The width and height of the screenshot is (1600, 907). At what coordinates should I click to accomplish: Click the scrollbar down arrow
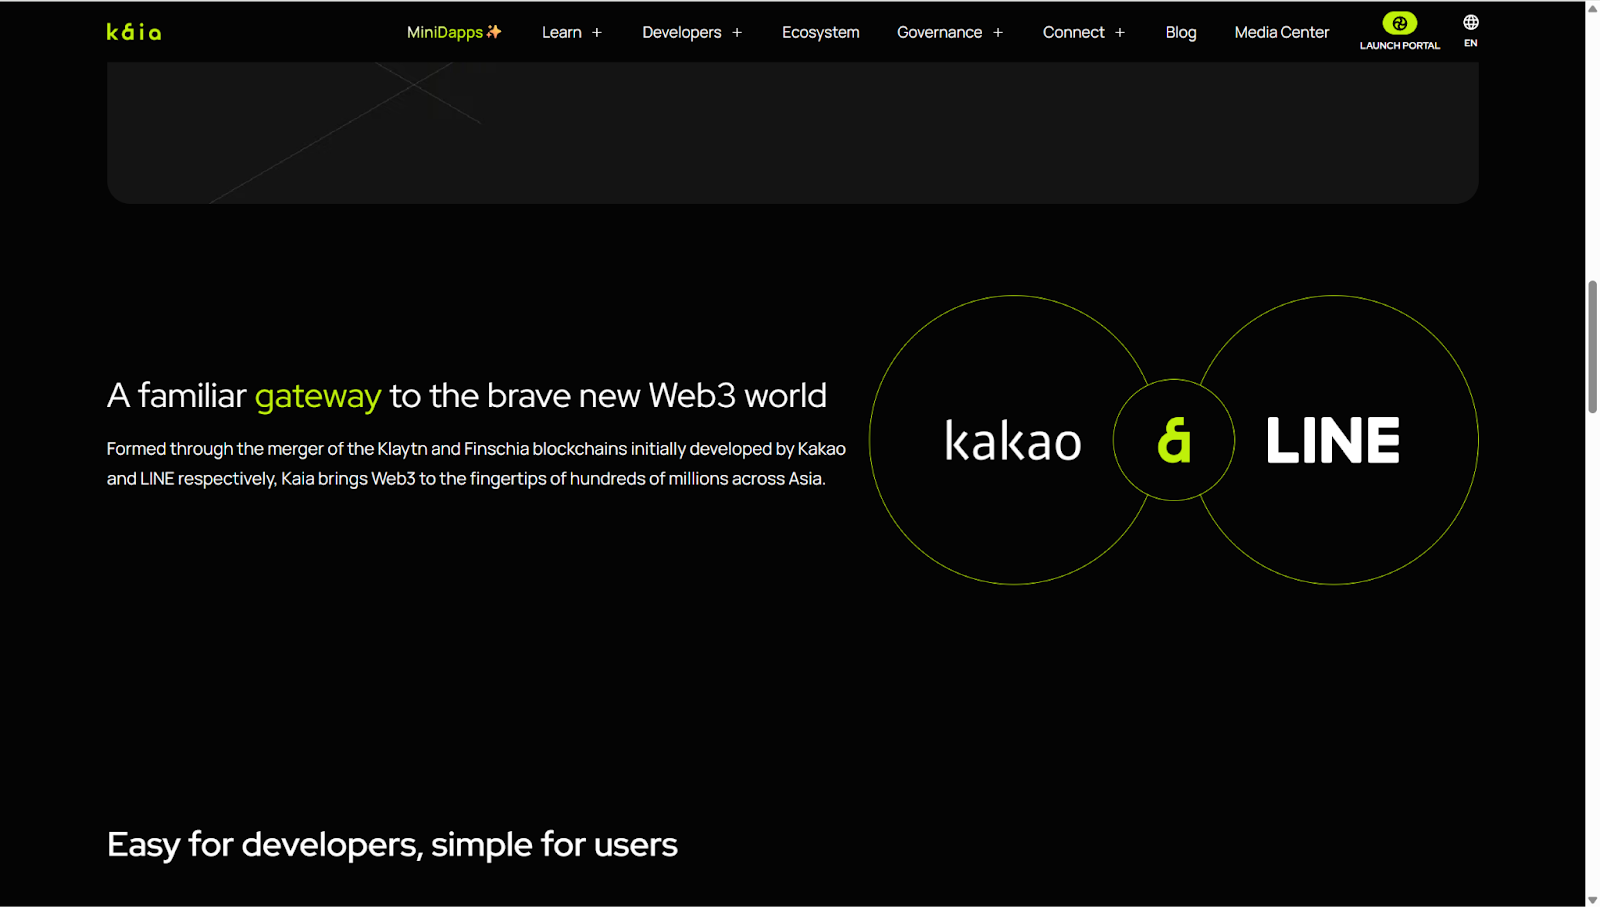(1592, 899)
